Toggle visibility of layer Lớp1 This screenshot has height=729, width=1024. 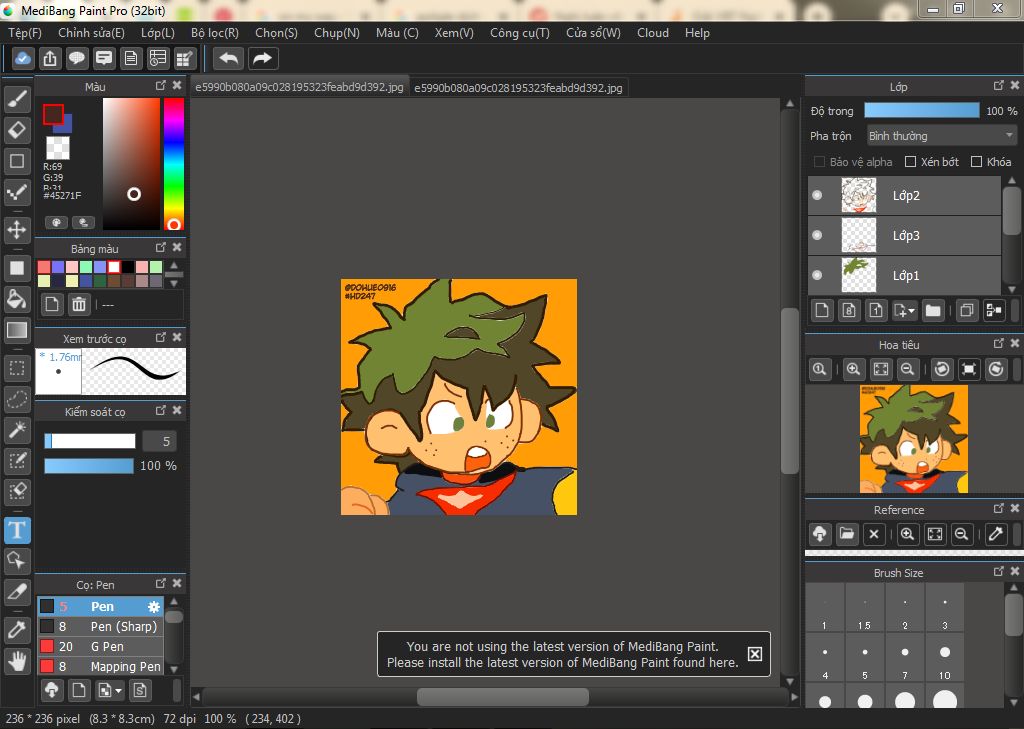(817, 275)
